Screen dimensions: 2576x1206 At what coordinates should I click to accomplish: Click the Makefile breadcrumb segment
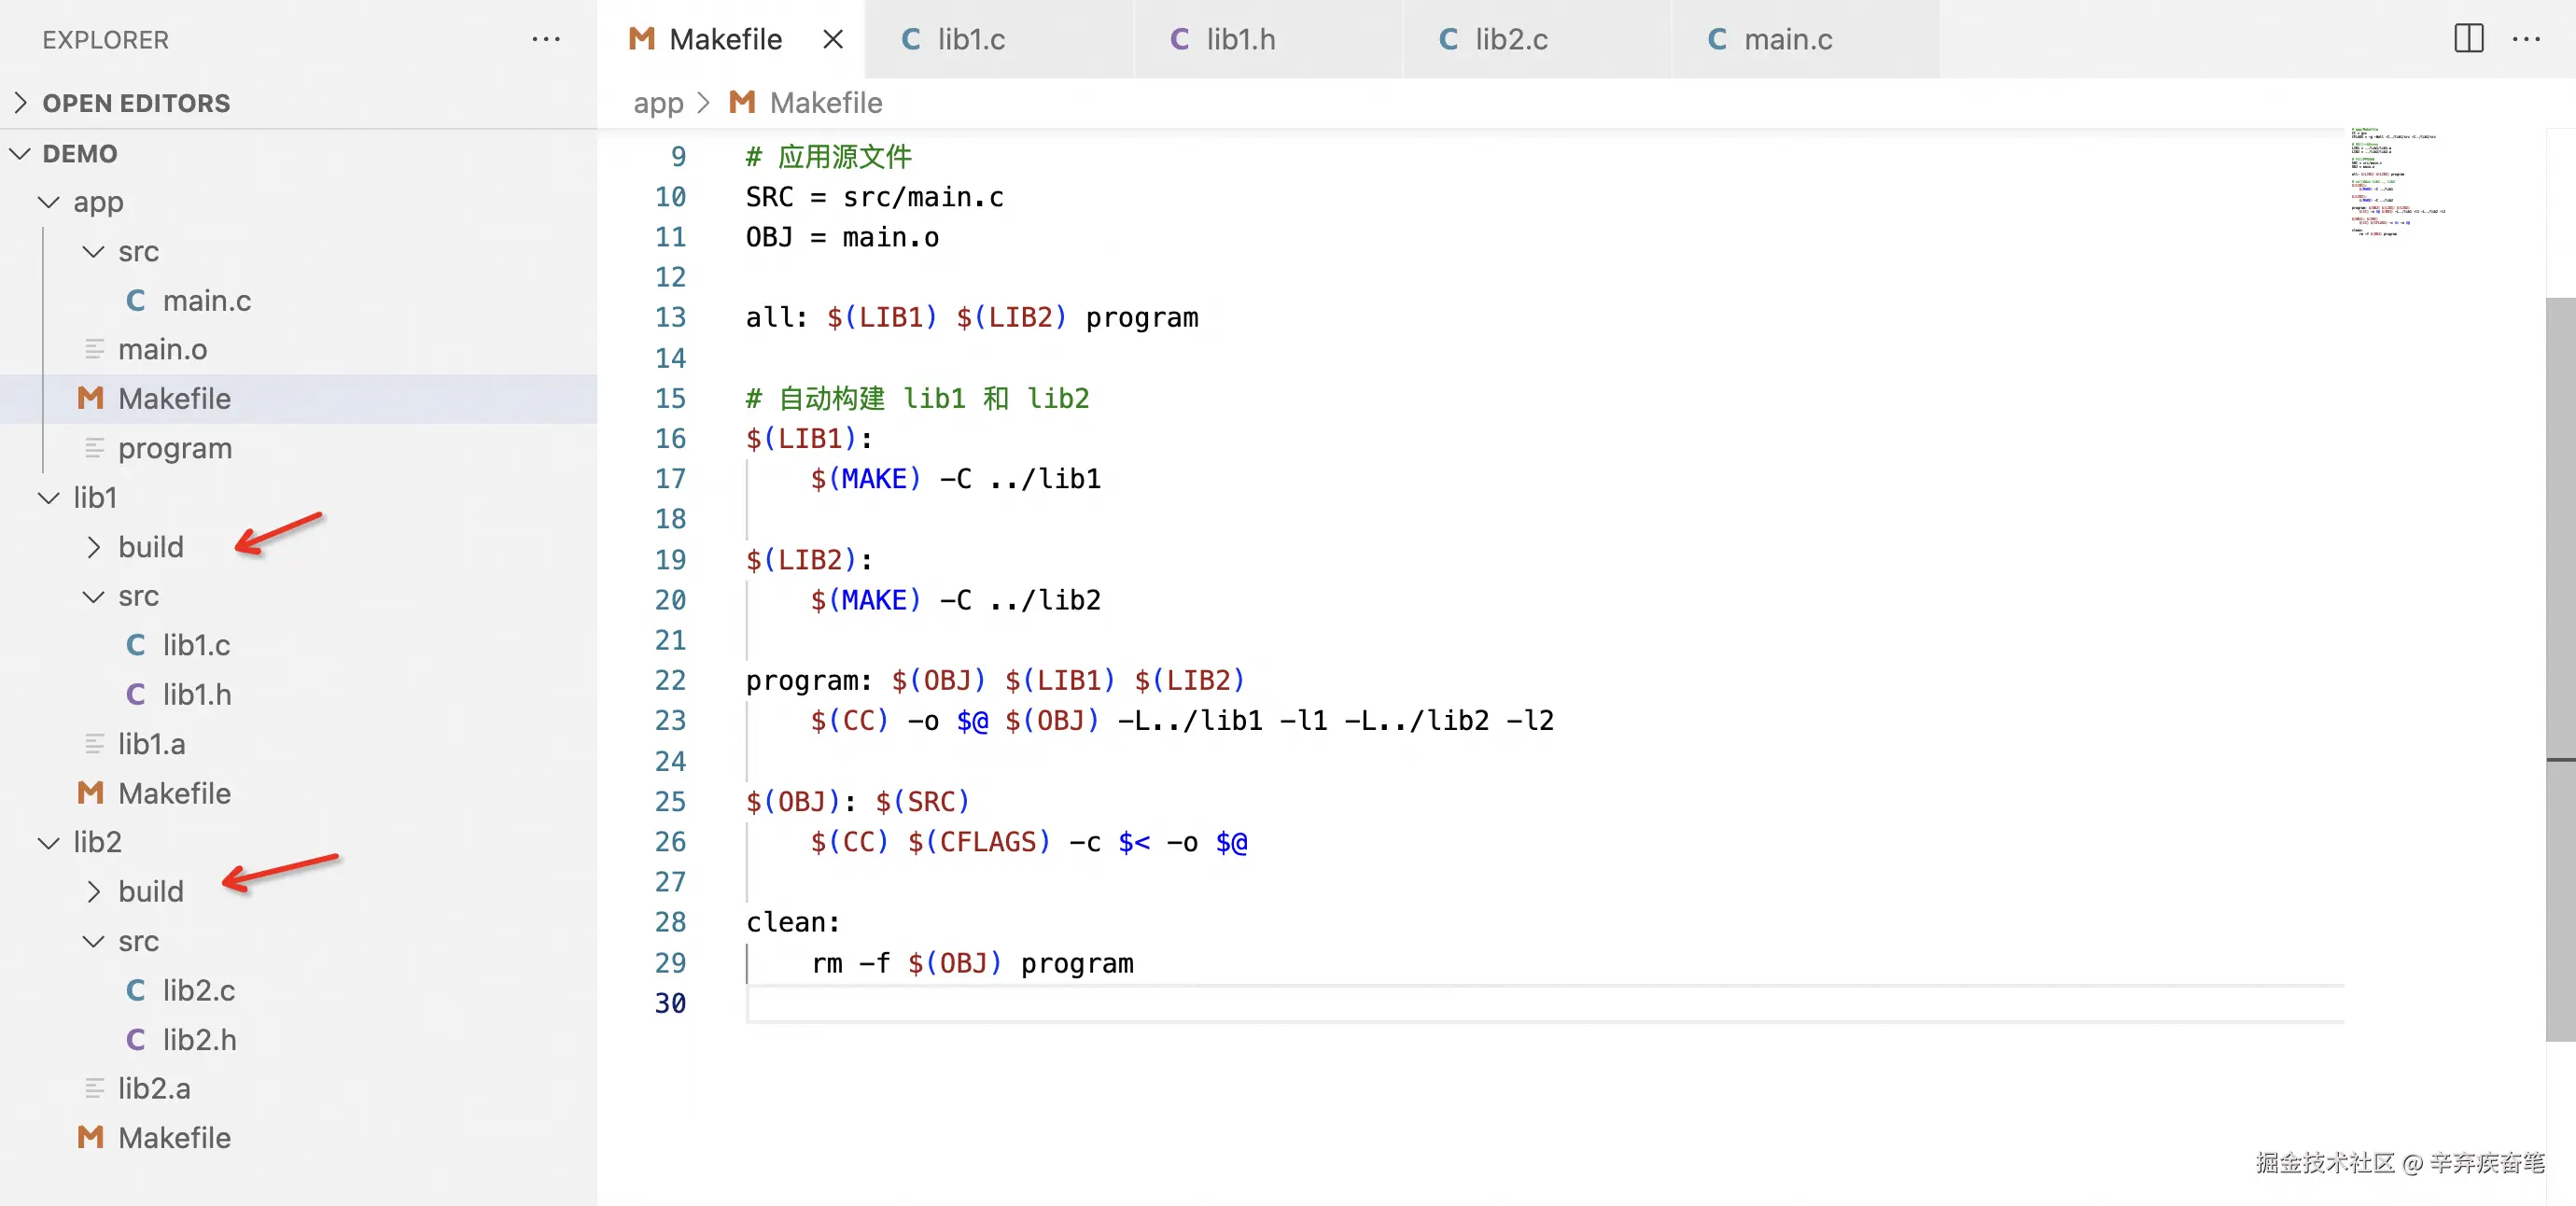click(x=825, y=103)
